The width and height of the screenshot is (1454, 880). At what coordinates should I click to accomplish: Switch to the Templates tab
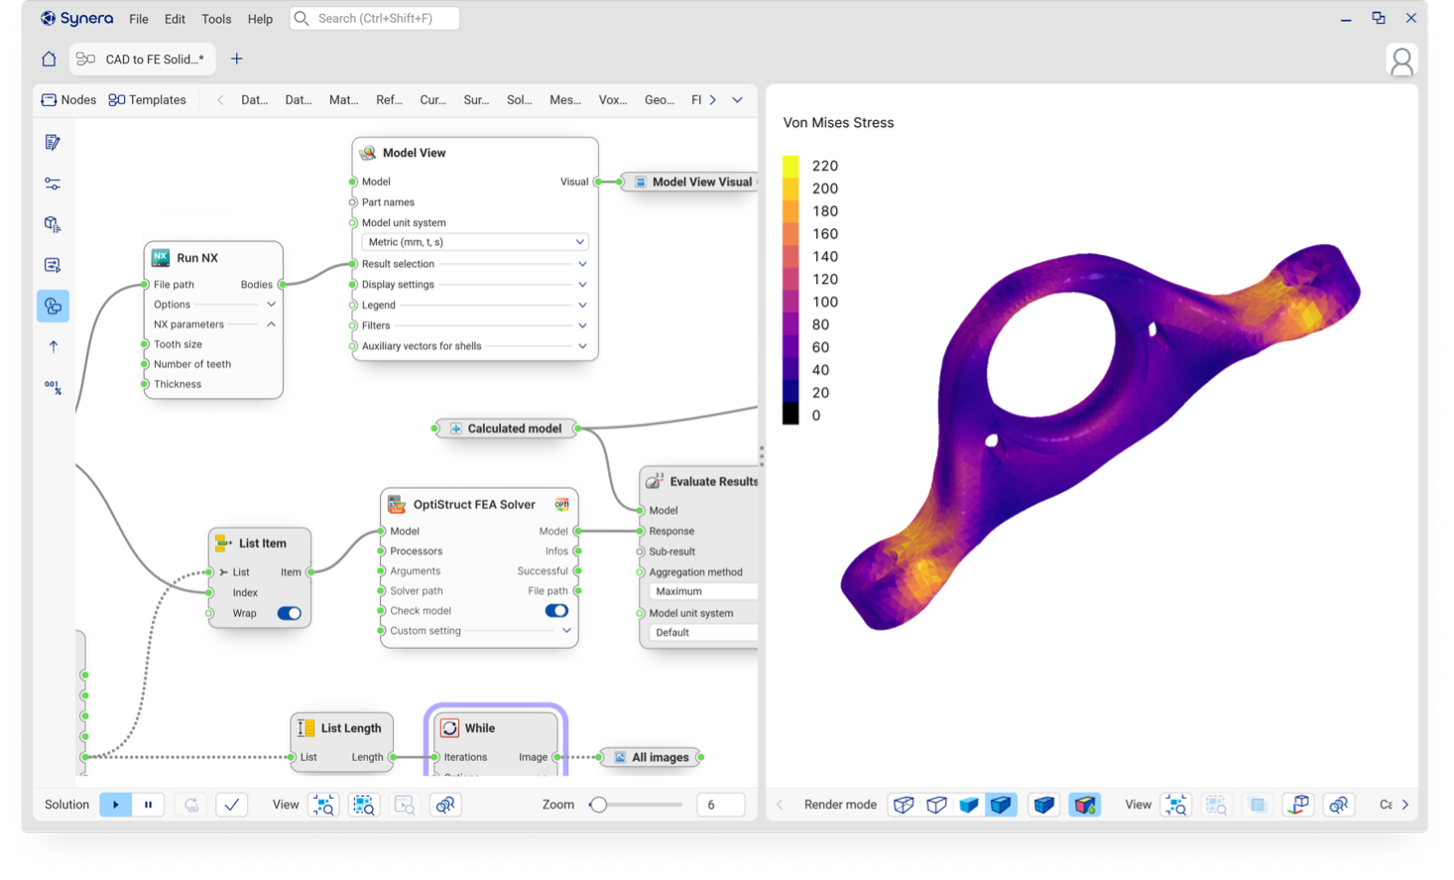click(148, 99)
